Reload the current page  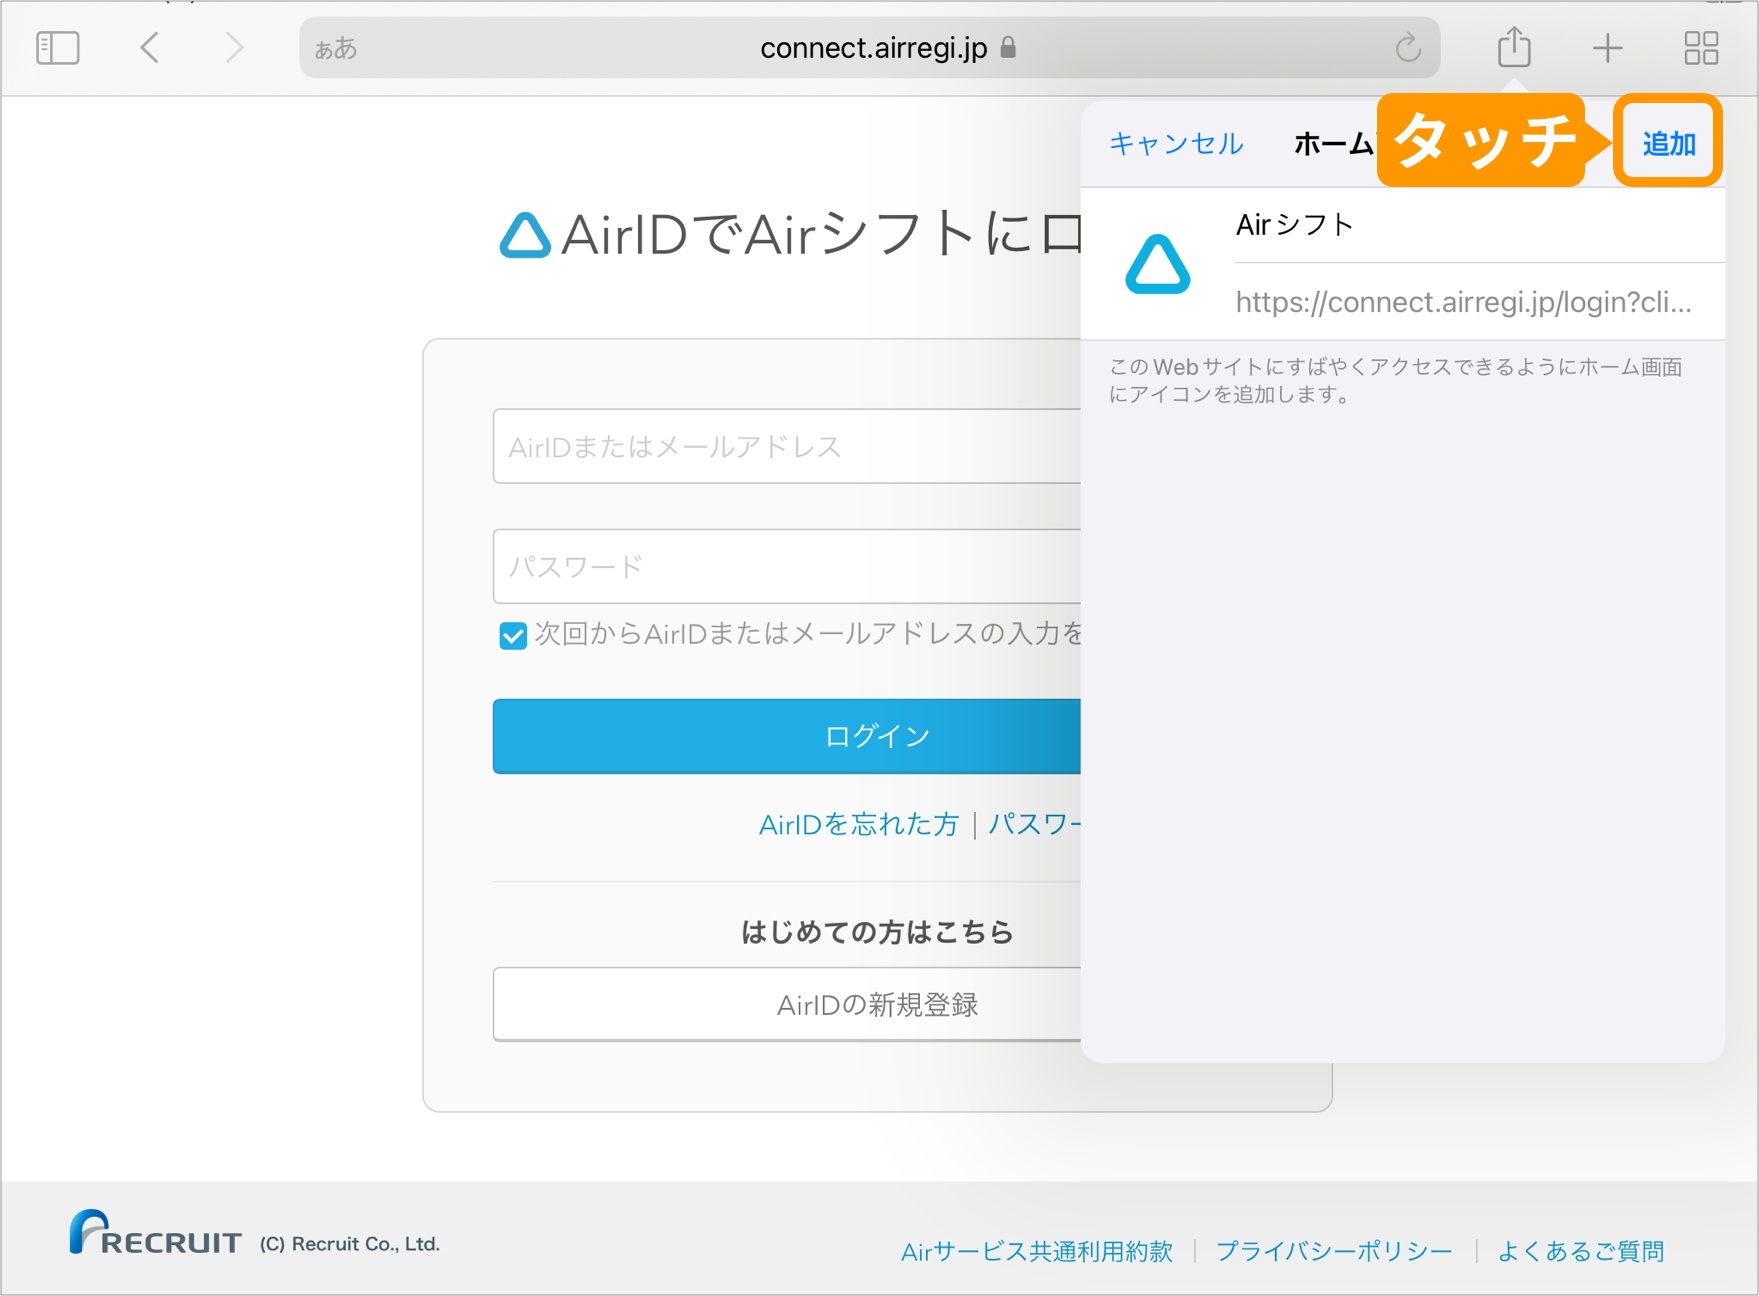[1408, 46]
